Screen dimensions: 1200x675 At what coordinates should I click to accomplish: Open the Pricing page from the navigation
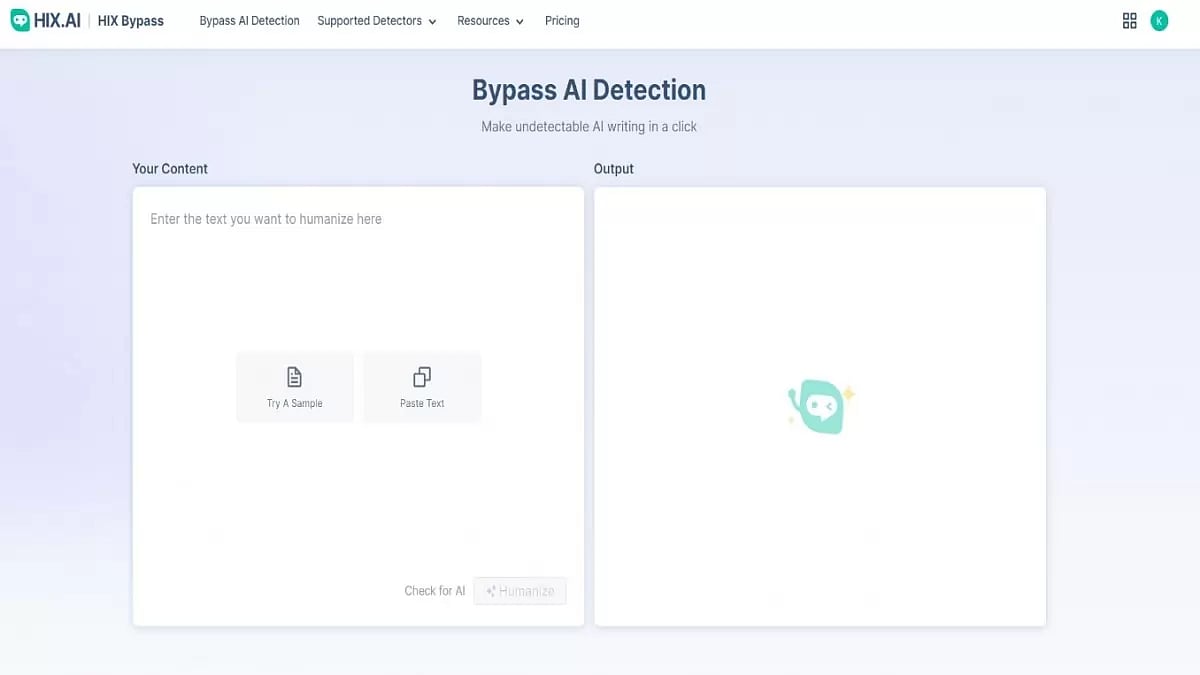(x=562, y=20)
